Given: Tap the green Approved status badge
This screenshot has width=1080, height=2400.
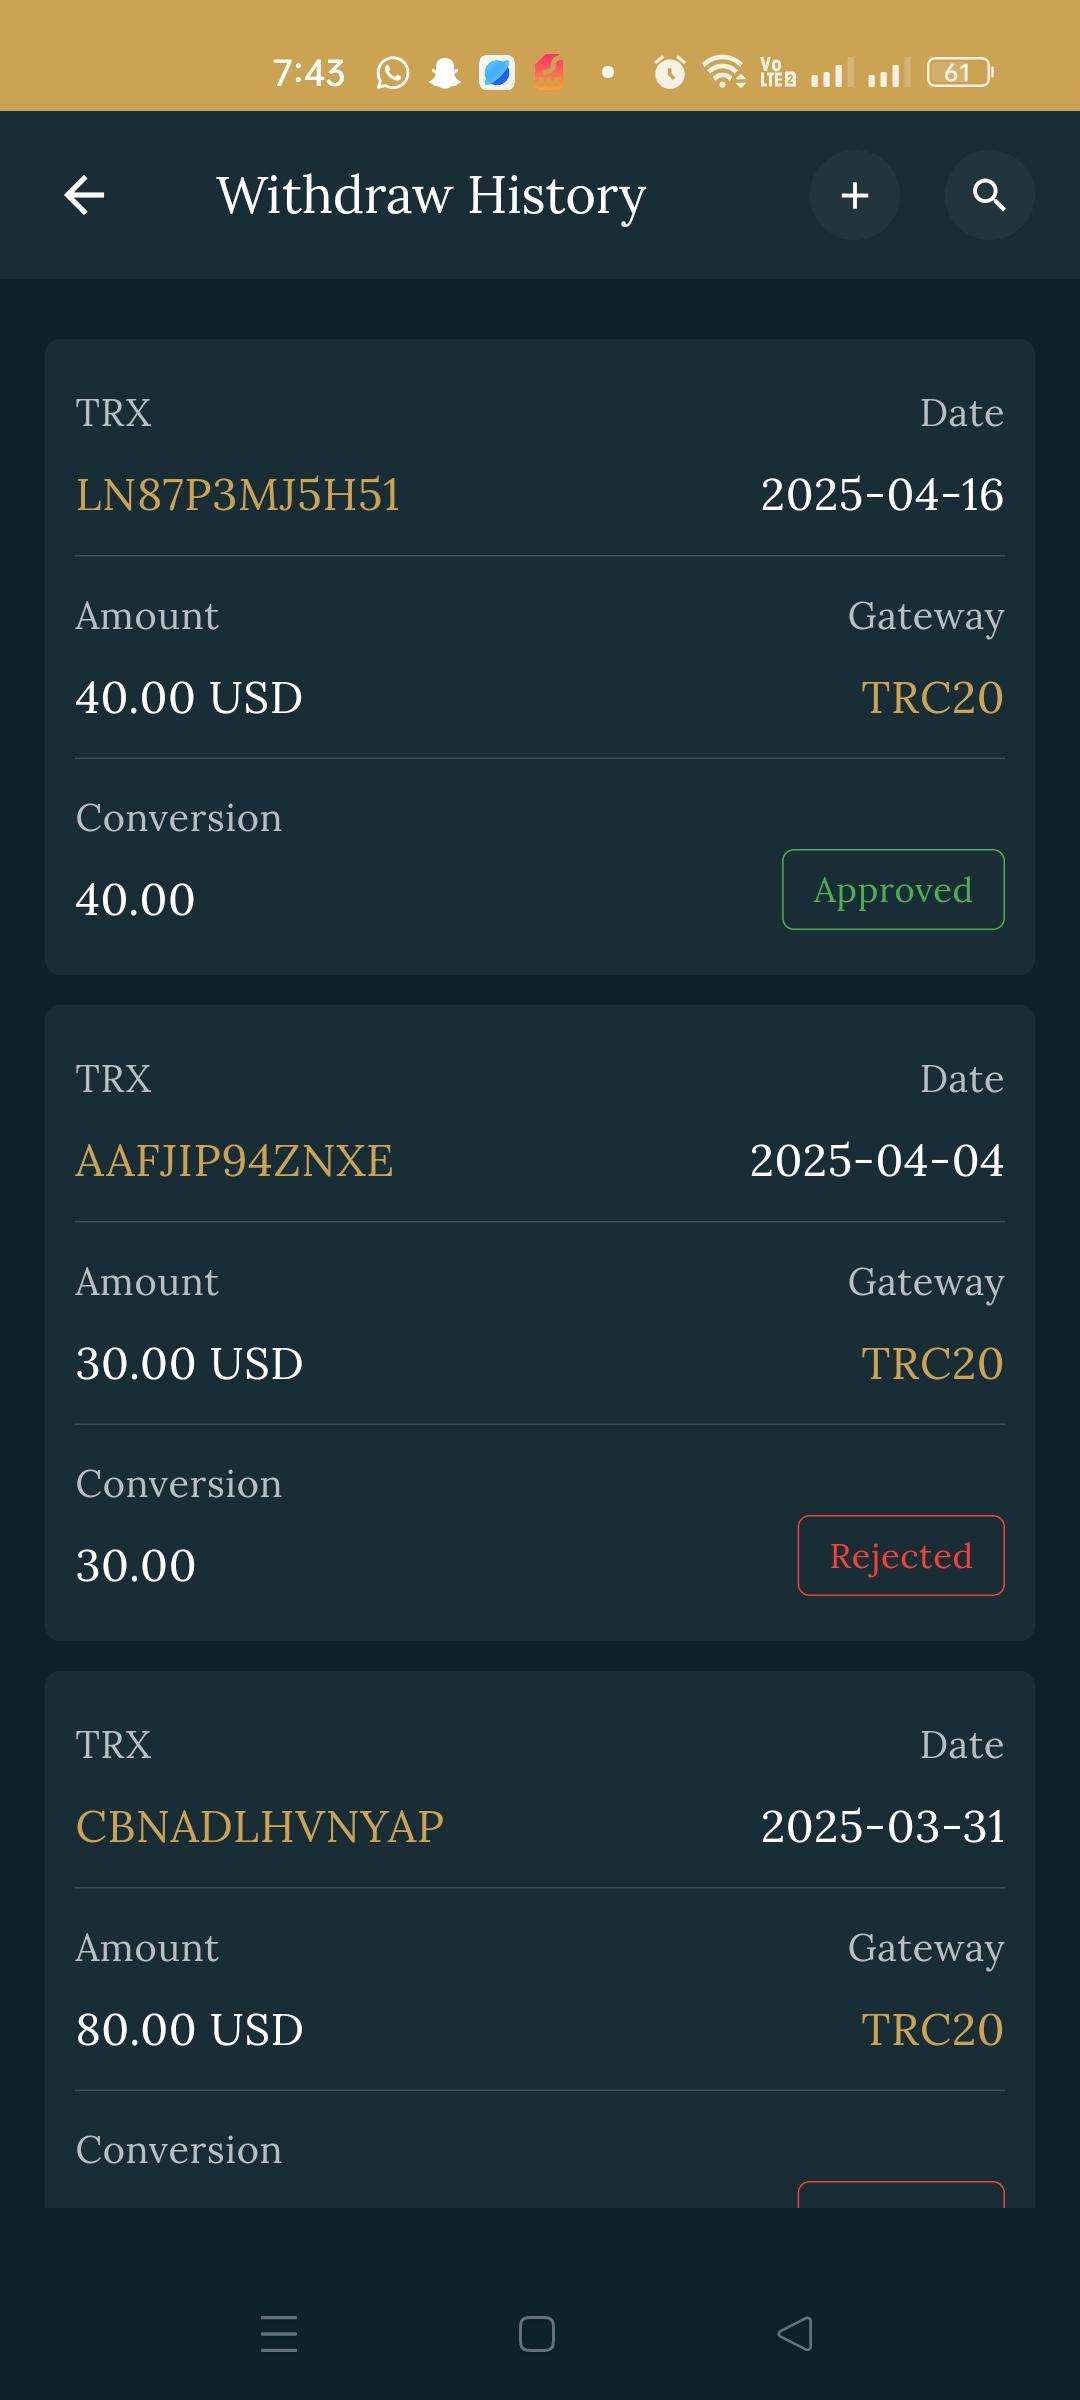Looking at the screenshot, I should [x=893, y=889].
